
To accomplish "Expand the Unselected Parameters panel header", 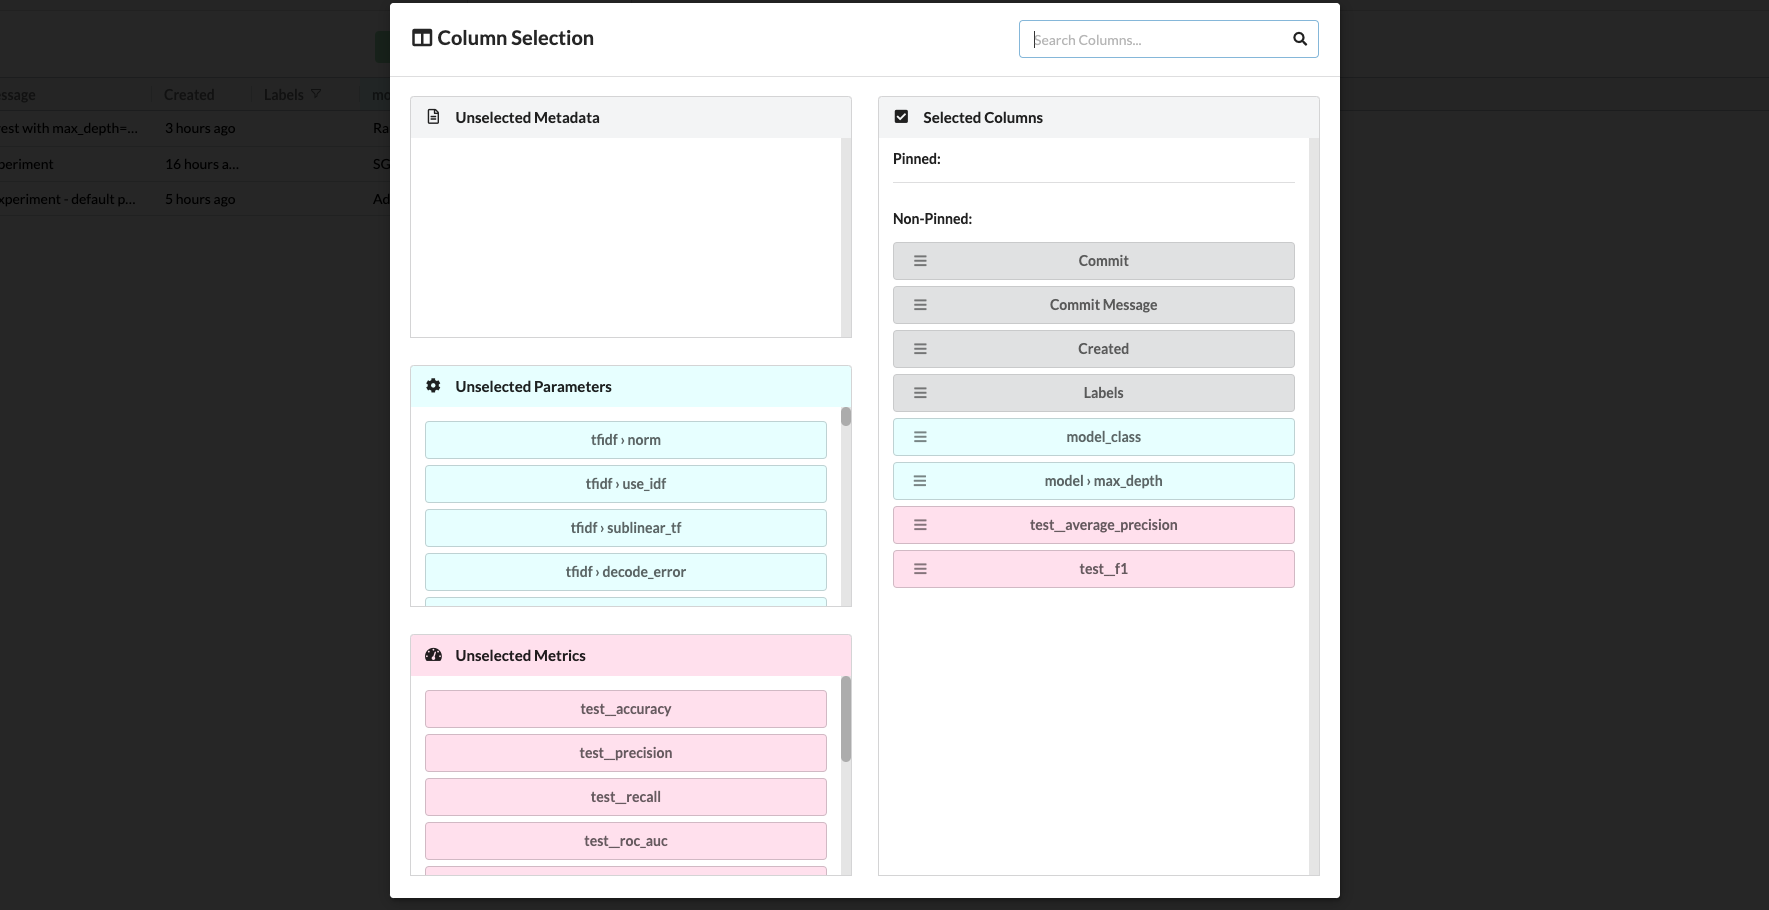I will (630, 386).
